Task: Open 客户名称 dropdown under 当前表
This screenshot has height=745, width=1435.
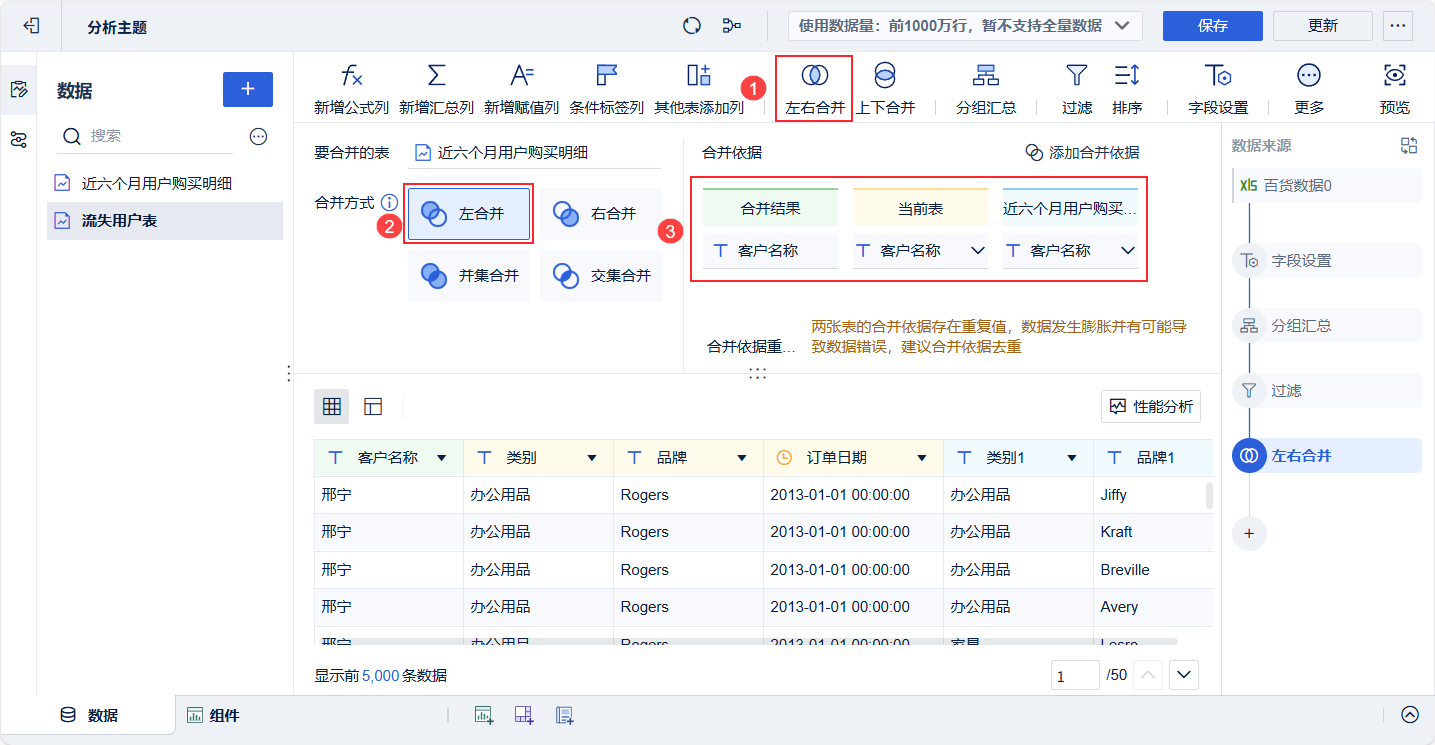Action: tap(920, 251)
